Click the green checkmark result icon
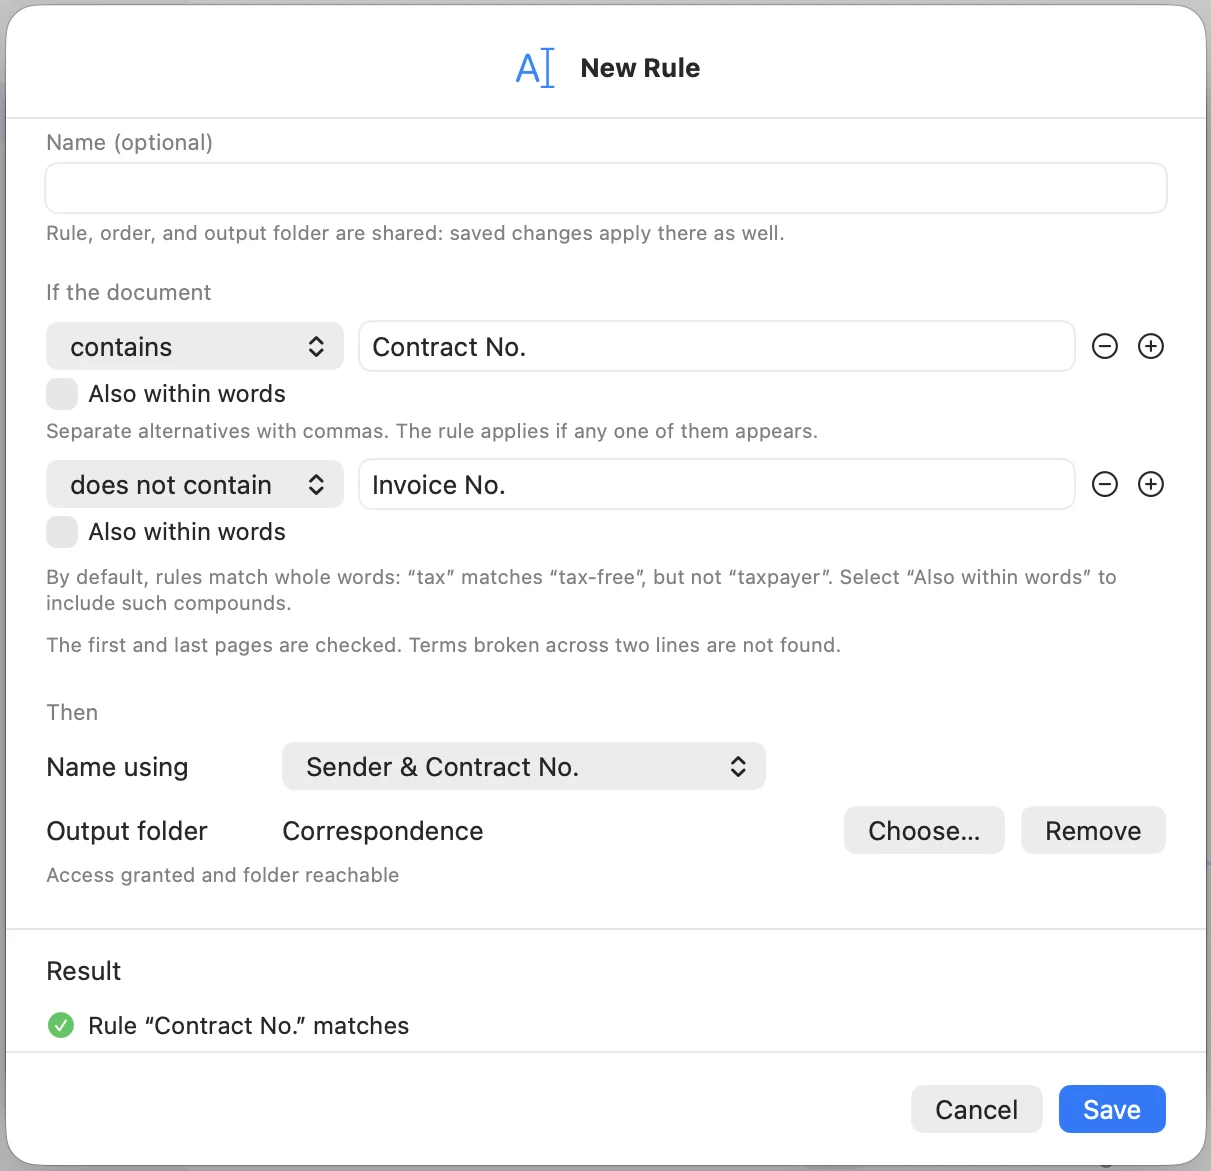This screenshot has width=1211, height=1171. coord(61,1025)
